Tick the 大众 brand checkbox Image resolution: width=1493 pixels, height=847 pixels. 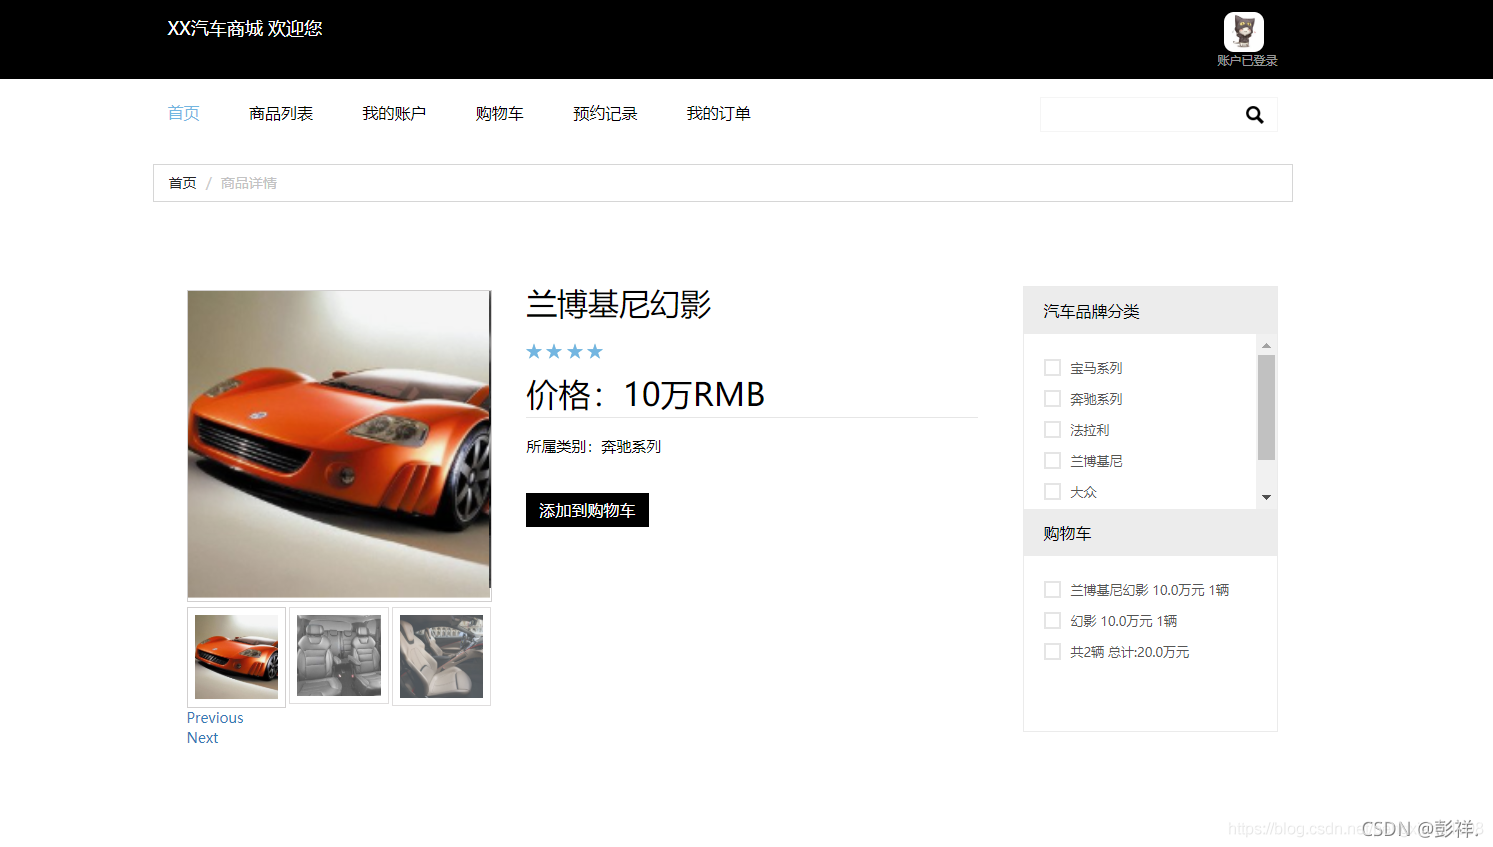click(x=1052, y=491)
